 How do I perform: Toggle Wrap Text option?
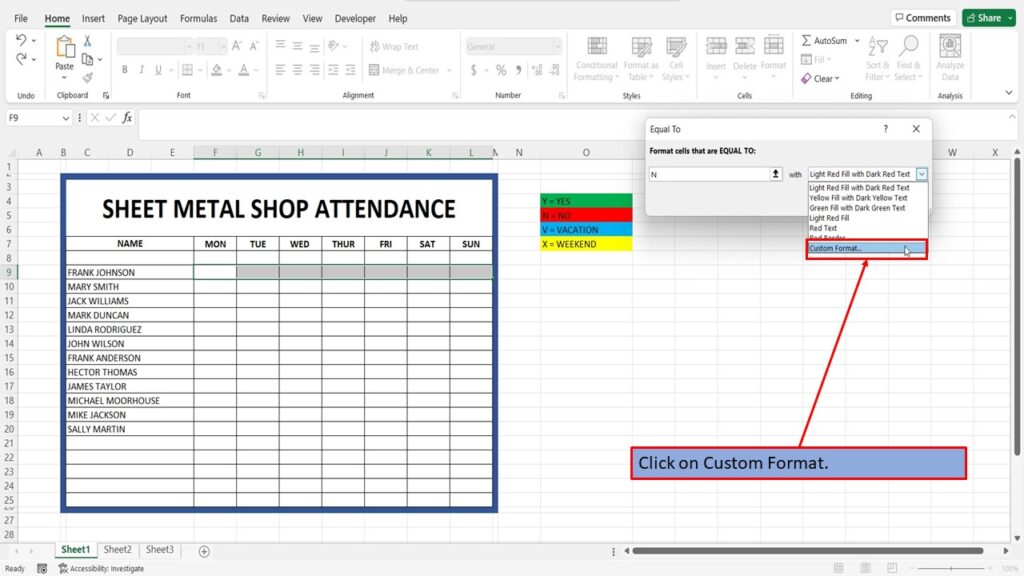pyautogui.click(x=394, y=46)
